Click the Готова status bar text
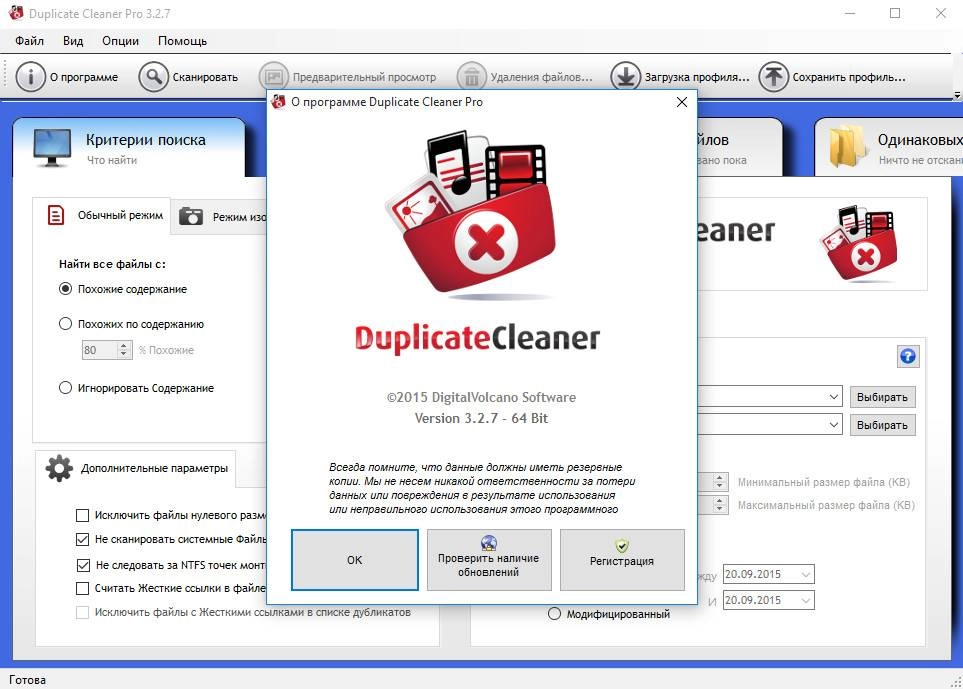The image size is (963, 689). tap(27, 680)
